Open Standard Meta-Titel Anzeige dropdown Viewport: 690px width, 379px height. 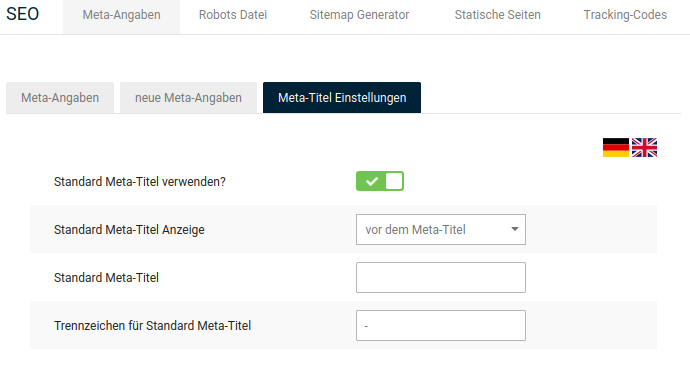point(440,229)
